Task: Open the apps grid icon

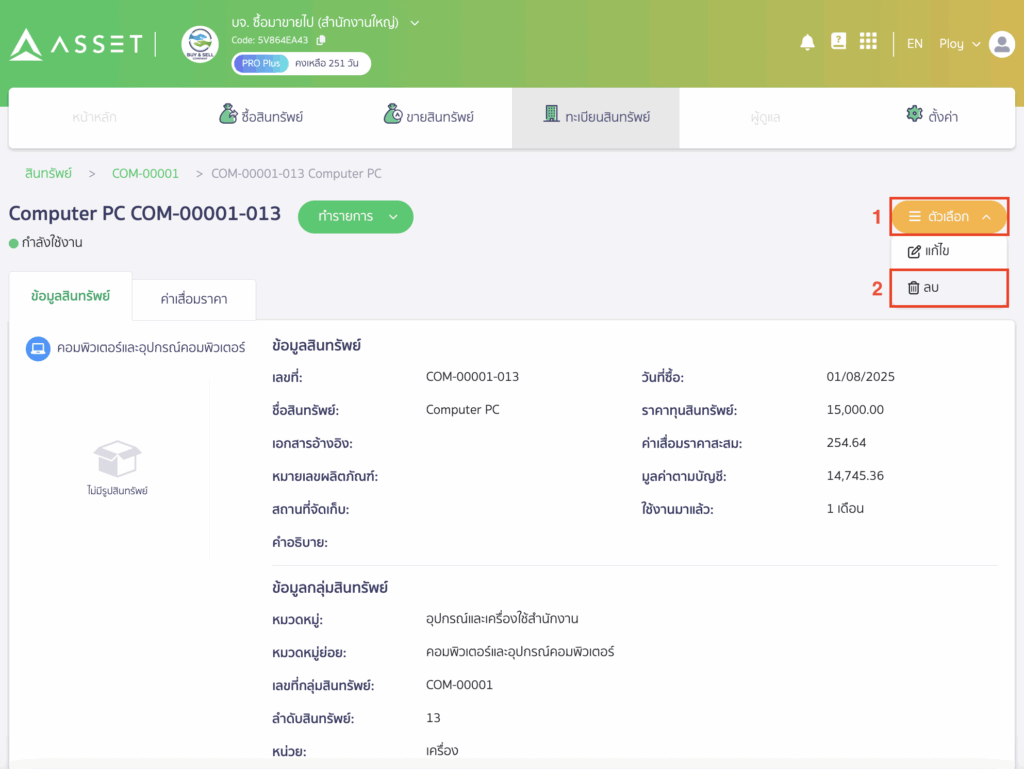Action: 868,41
